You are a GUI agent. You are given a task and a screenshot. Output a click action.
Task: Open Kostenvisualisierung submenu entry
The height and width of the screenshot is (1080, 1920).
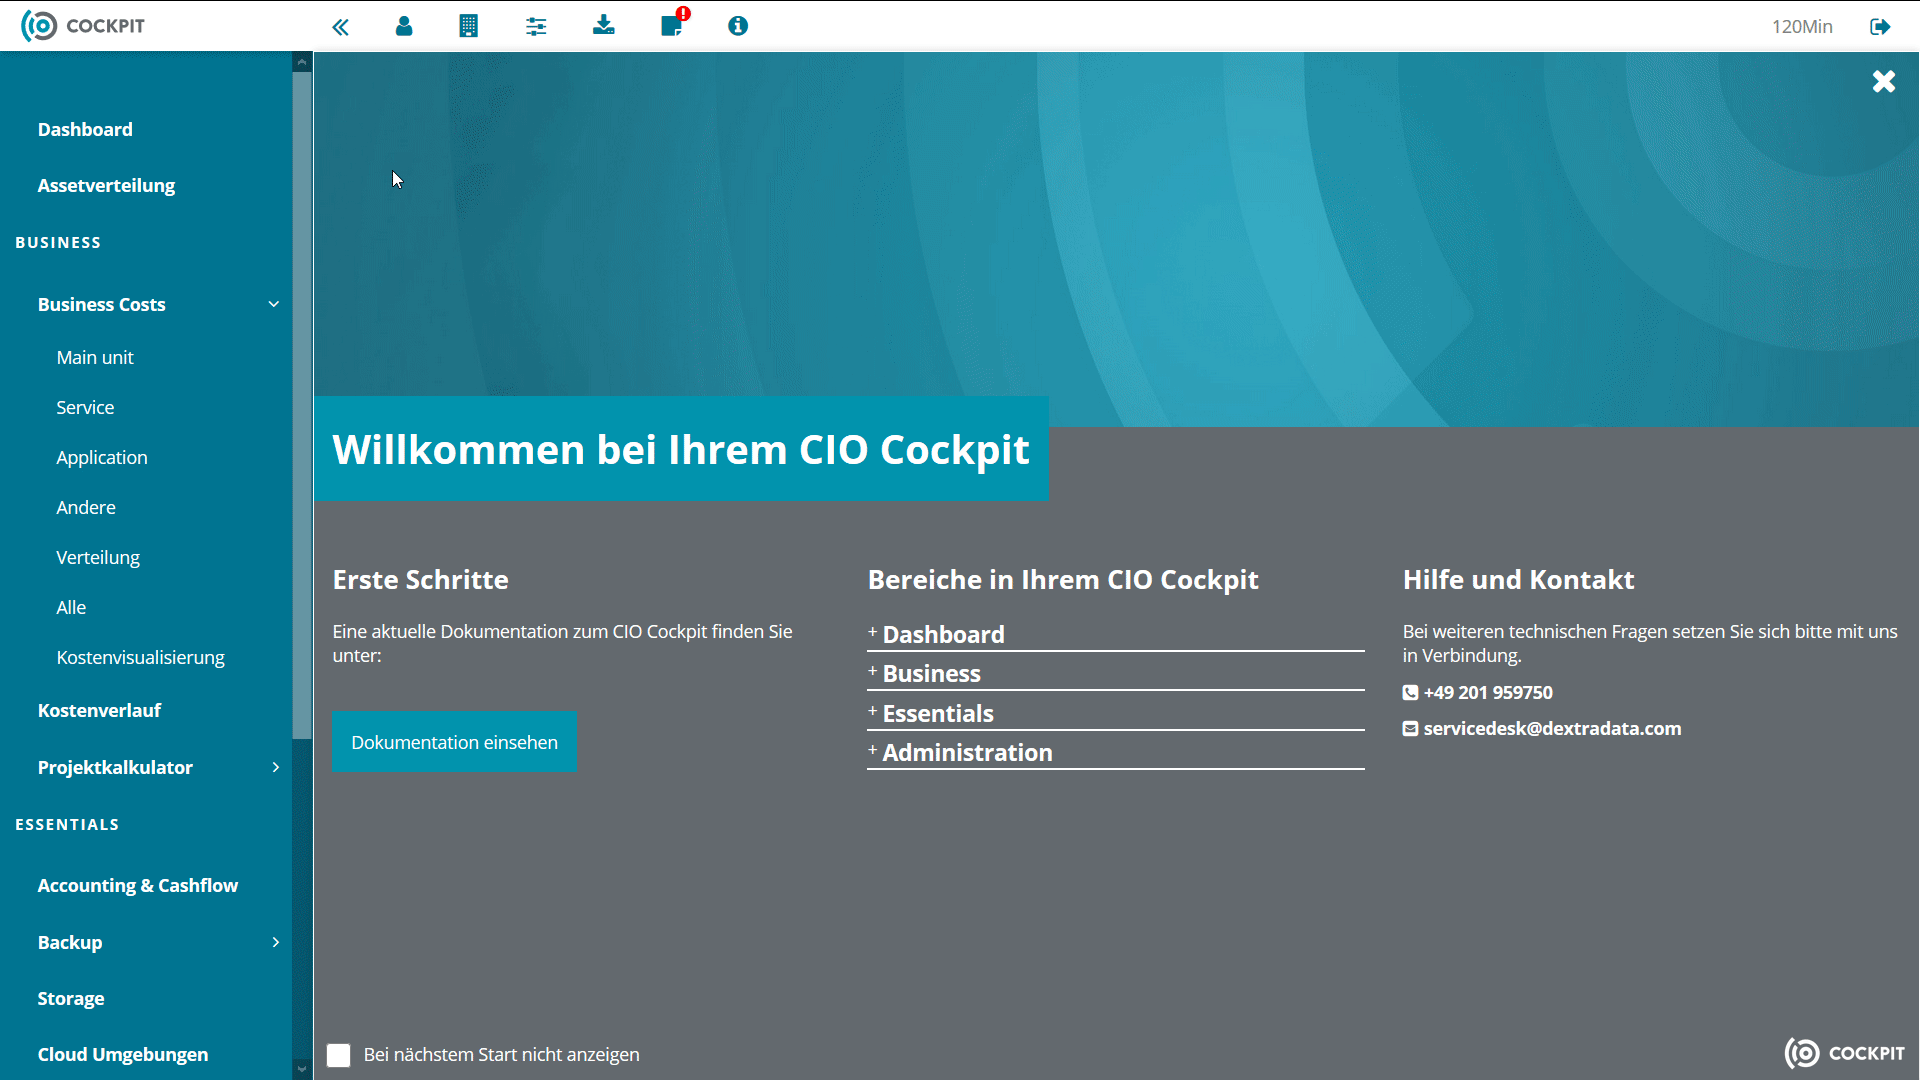click(x=140, y=658)
